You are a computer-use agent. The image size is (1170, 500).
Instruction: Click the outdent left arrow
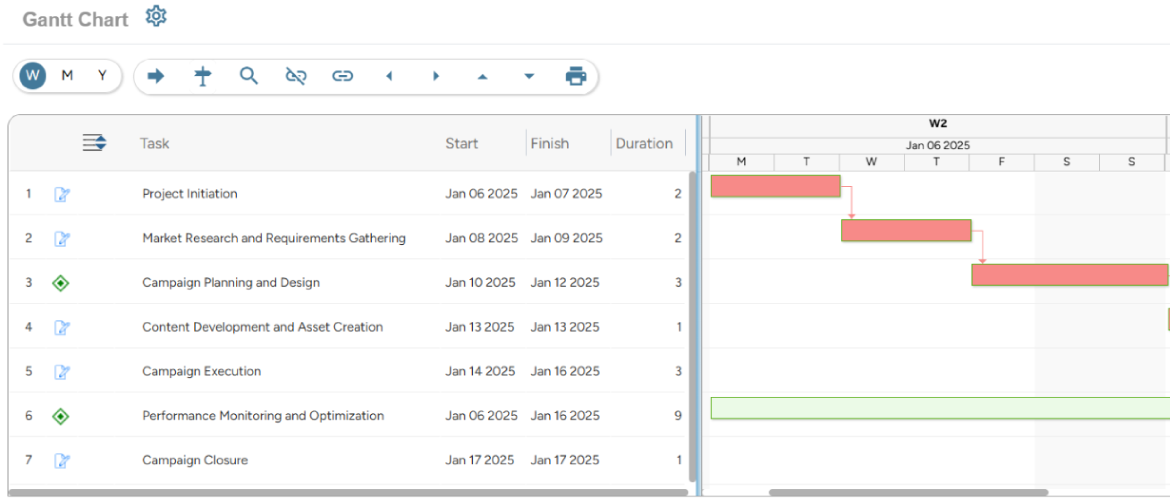click(x=389, y=76)
